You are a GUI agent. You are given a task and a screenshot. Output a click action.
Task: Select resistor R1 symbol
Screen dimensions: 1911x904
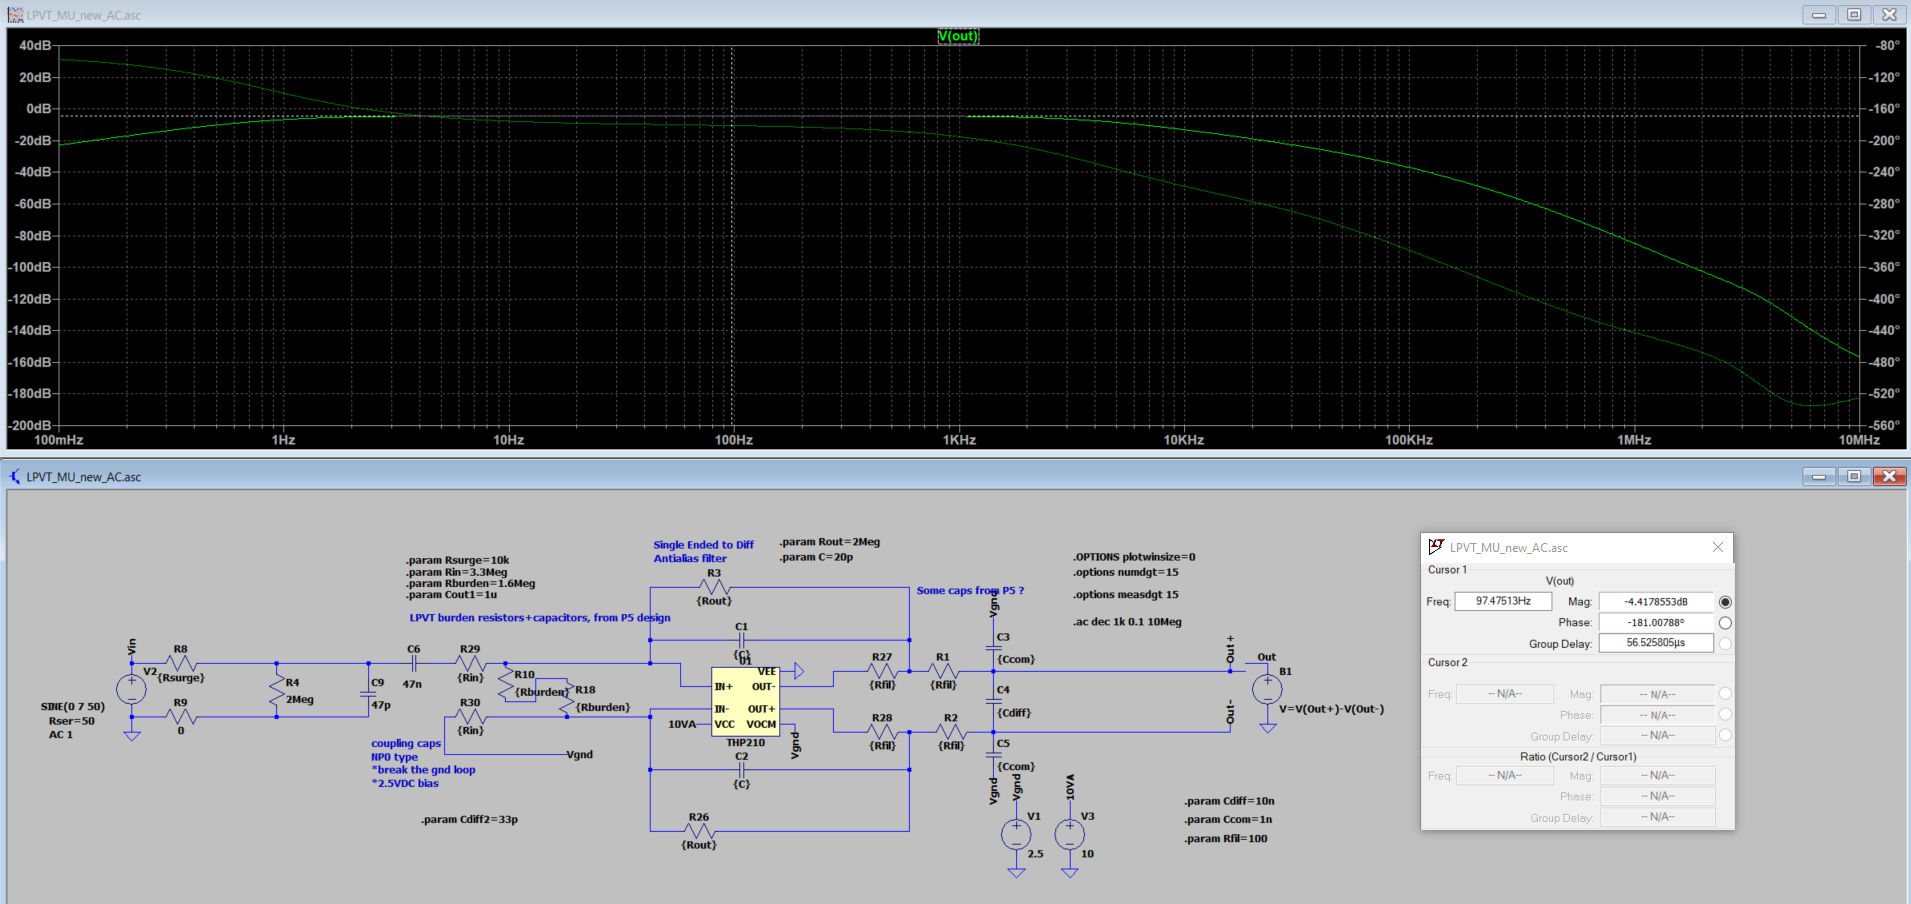943,671
